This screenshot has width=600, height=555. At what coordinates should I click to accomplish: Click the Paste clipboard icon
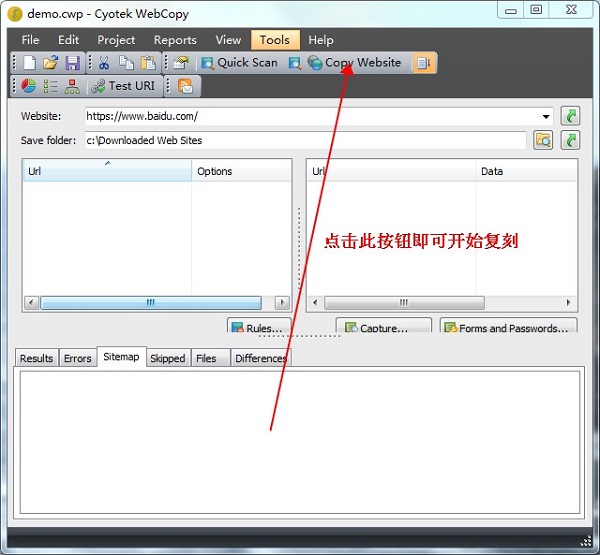coord(148,63)
